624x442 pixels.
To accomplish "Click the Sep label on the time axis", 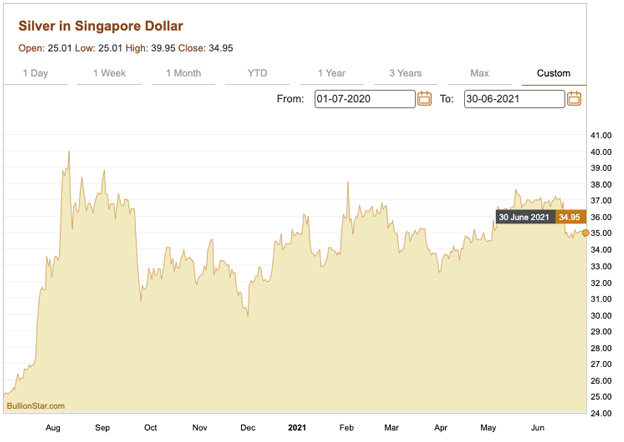I will pos(102,428).
